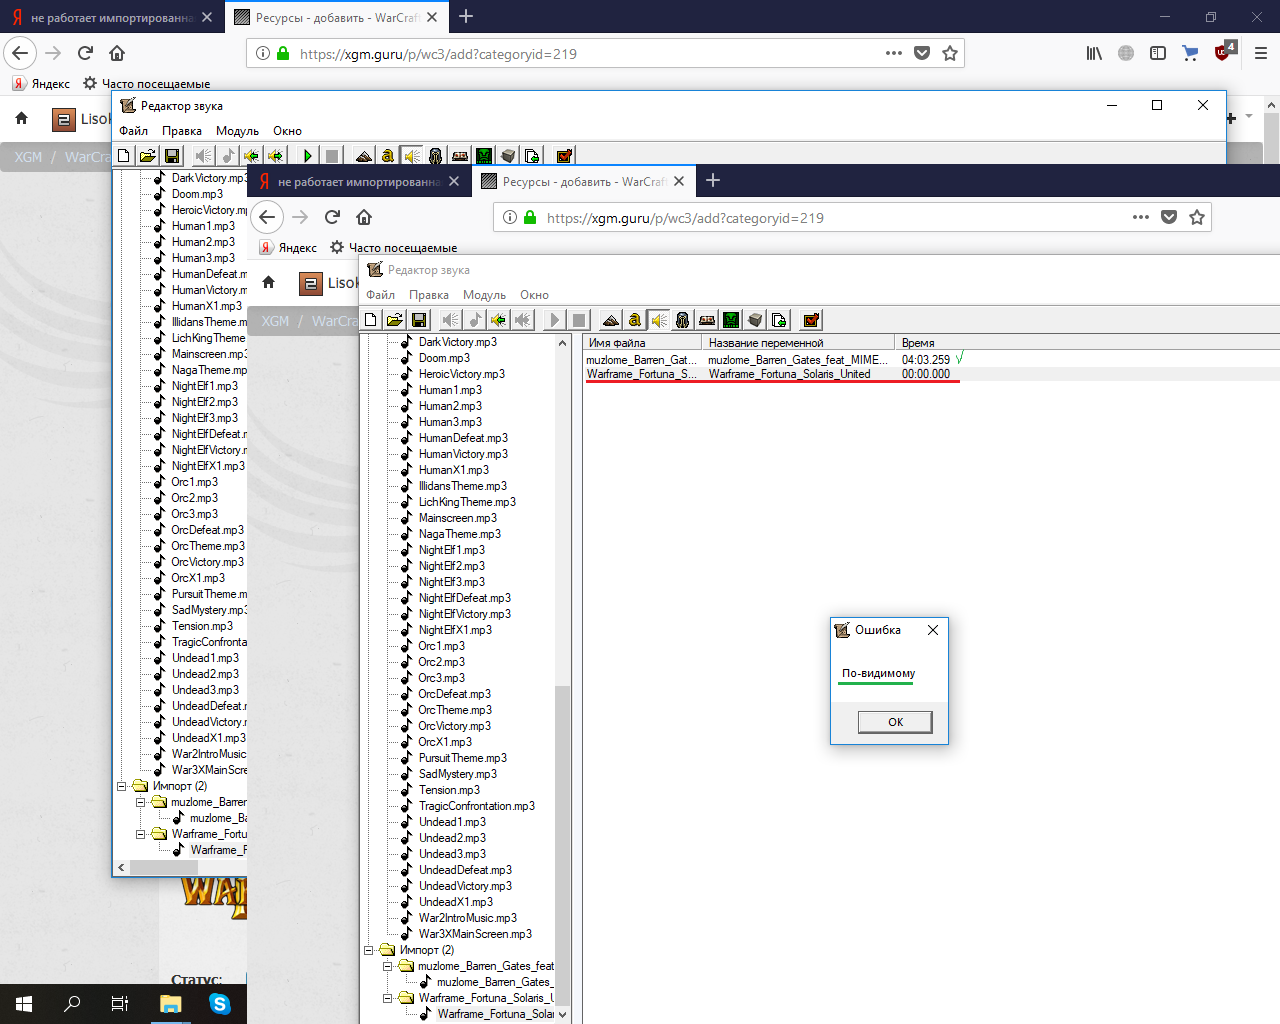Select TragicConfrontation.mp3 in front sound tree
The width and height of the screenshot is (1280, 1024).
click(476, 806)
